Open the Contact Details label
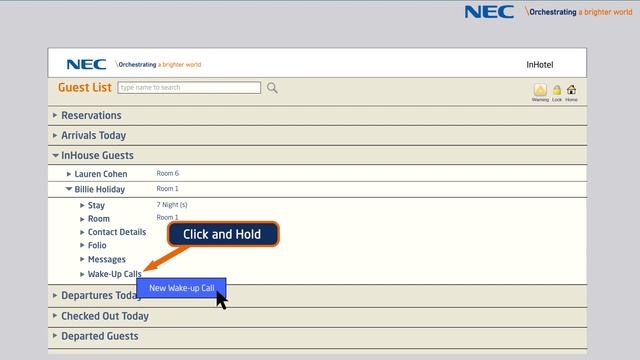Screen dimensions: 640x360 (117, 232)
